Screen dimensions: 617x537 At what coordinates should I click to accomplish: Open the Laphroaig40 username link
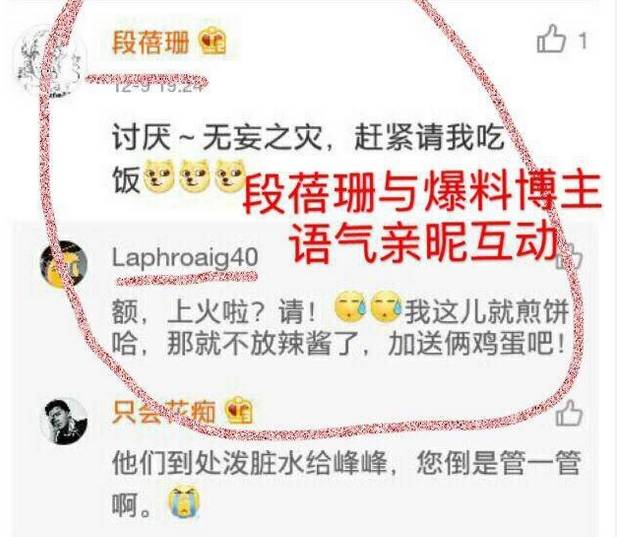click(x=185, y=258)
